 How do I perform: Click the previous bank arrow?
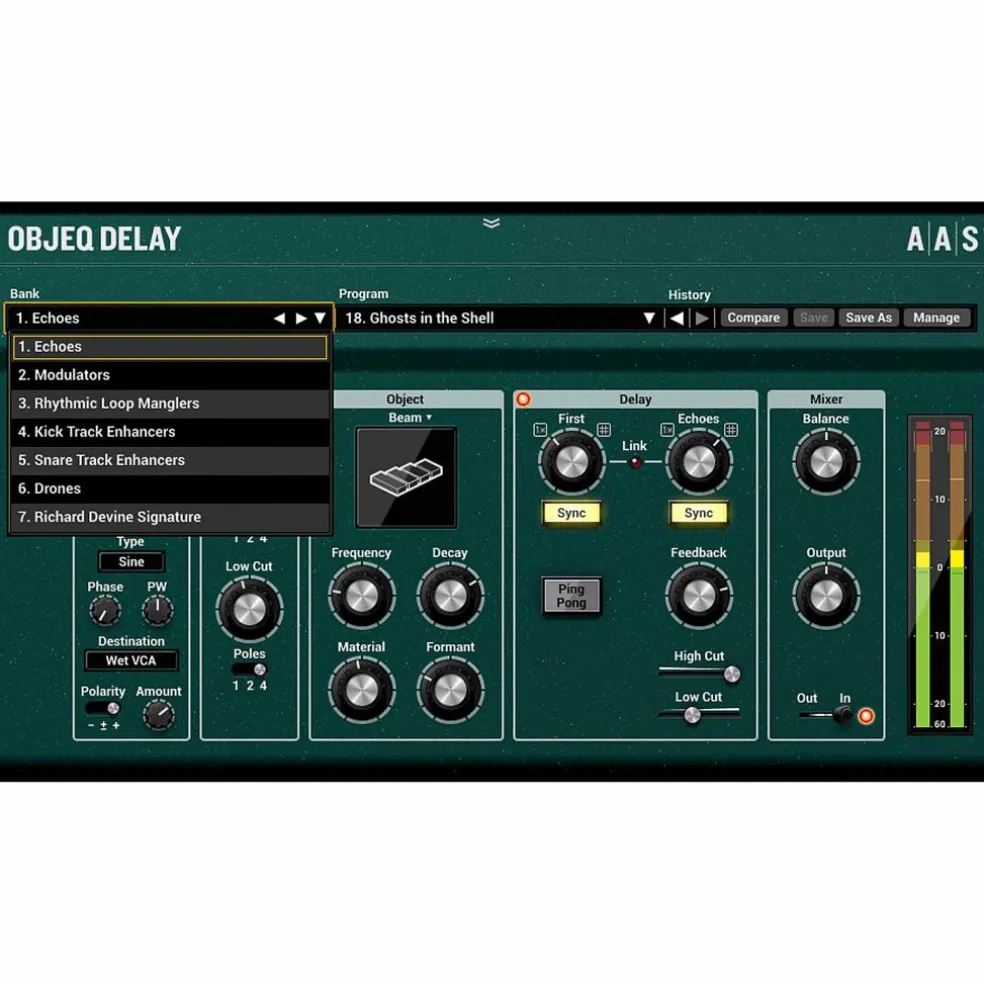point(279,318)
